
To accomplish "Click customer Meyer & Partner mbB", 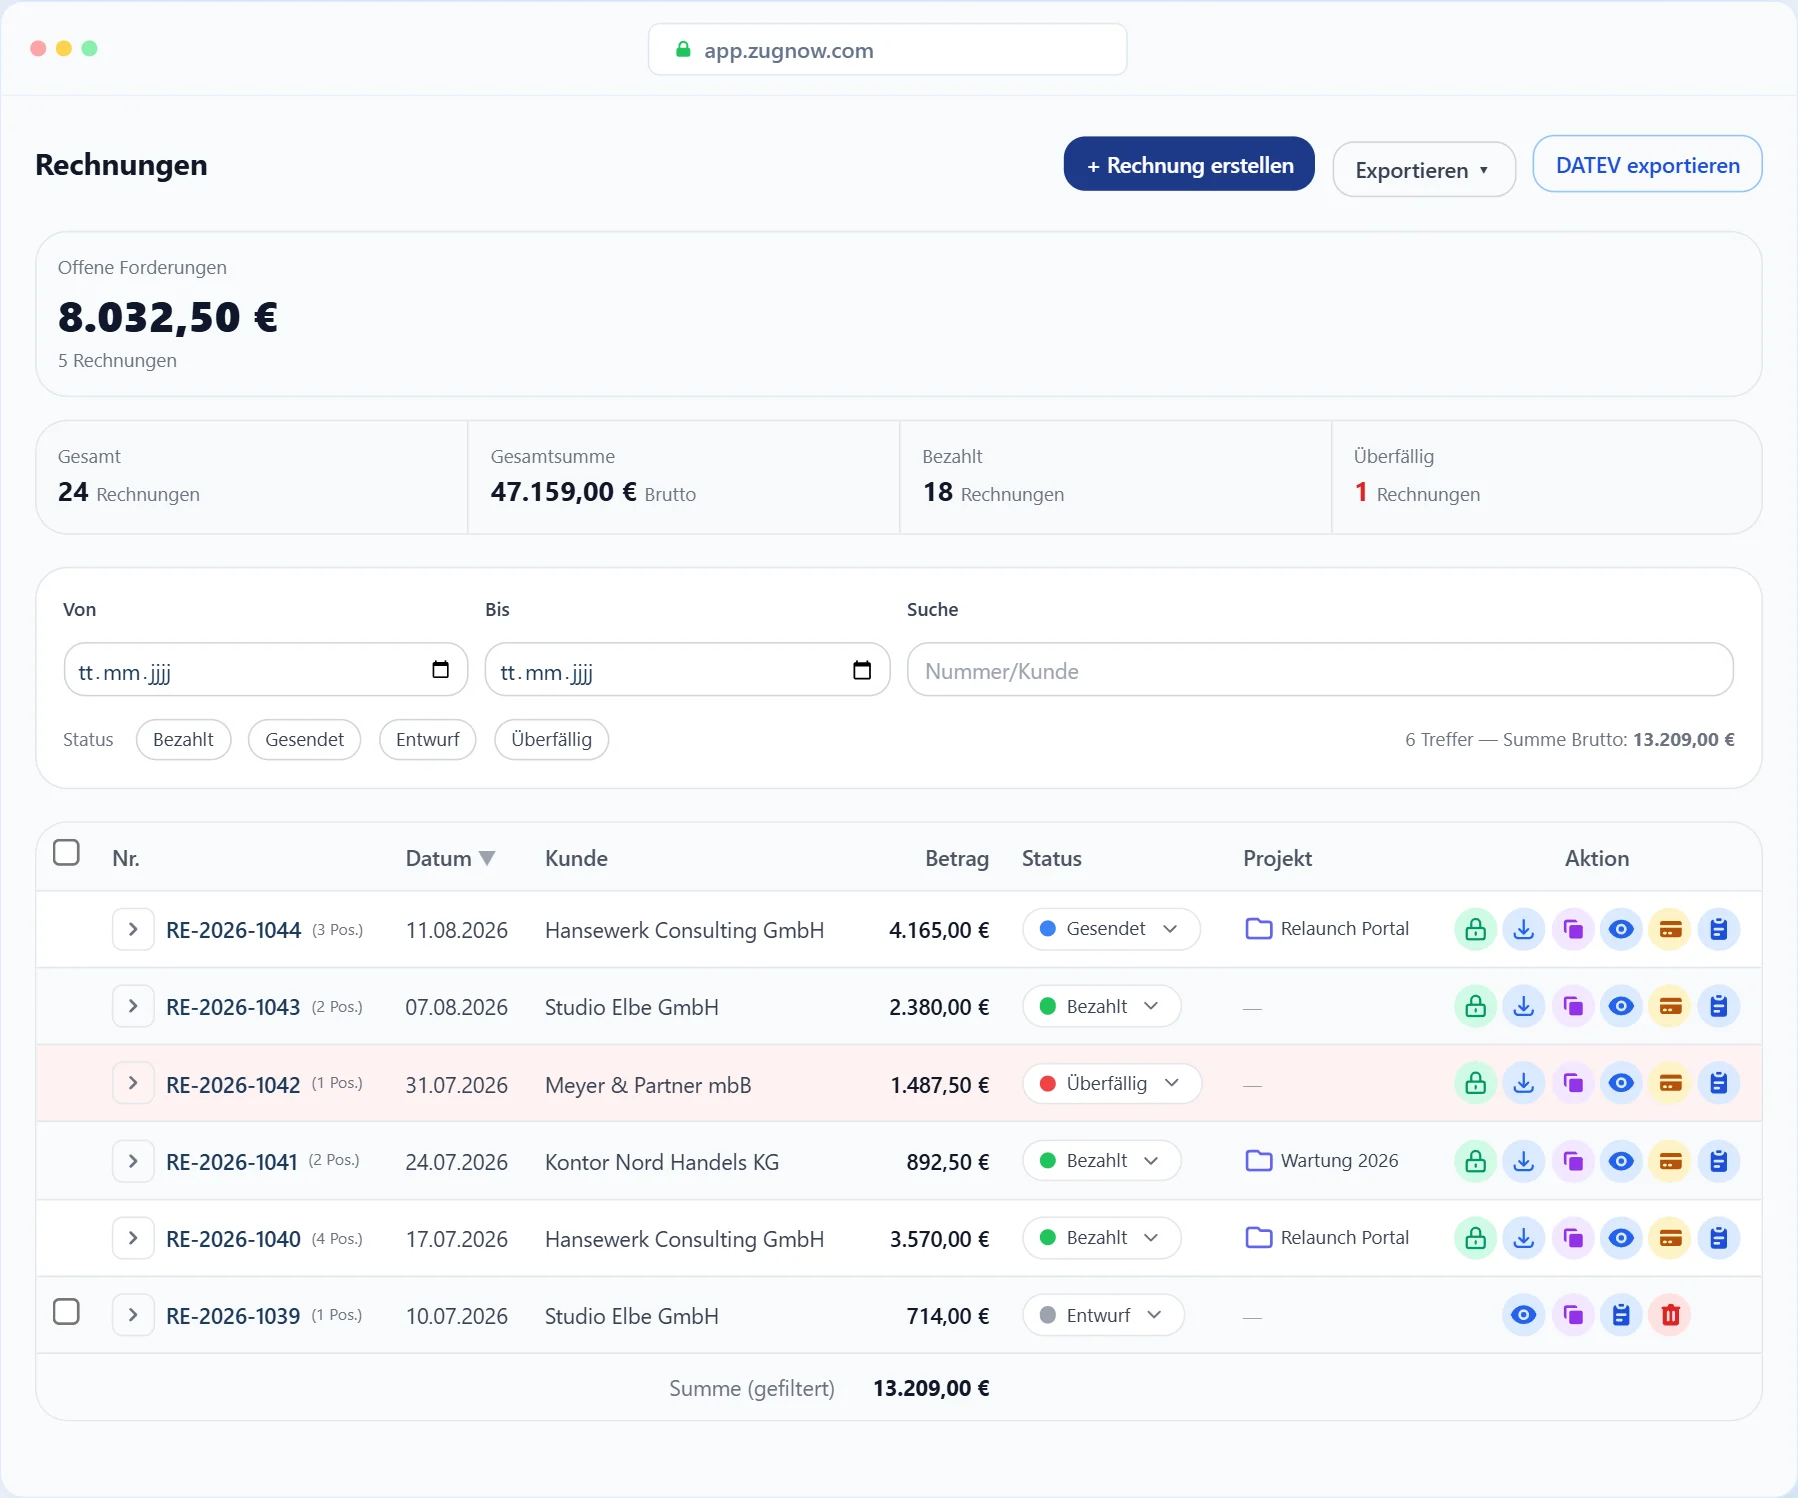I will click(x=648, y=1086).
